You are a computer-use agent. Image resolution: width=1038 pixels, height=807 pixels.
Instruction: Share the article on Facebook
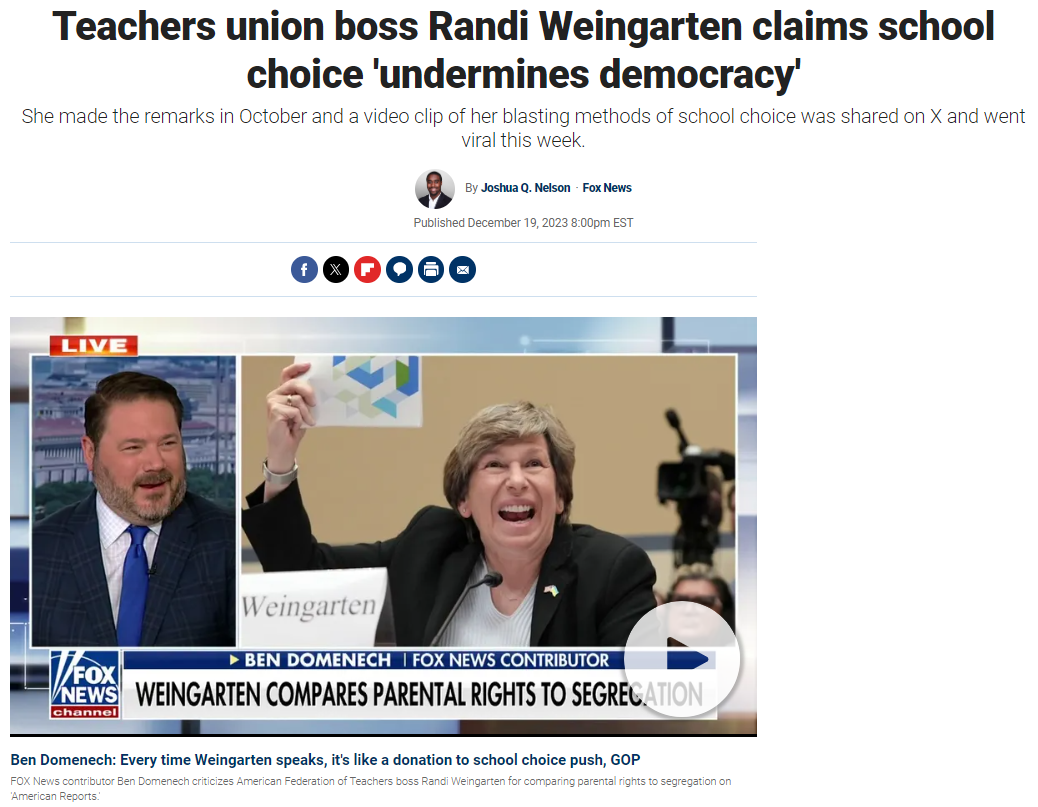tap(305, 269)
